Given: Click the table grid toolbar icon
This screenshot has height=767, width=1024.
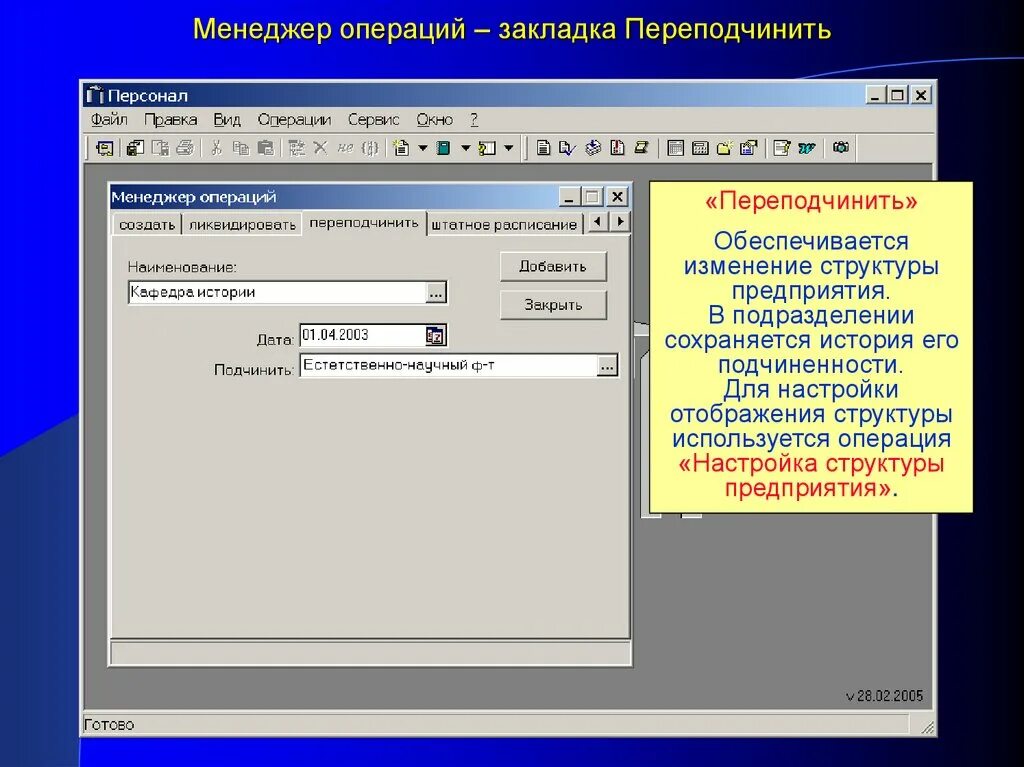Looking at the screenshot, I should coord(676,148).
